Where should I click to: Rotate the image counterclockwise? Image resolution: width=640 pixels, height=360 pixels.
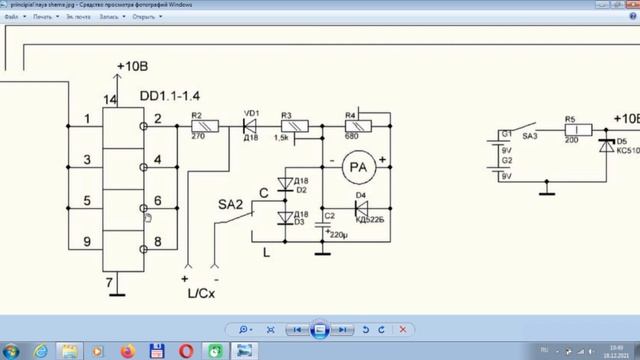[366, 330]
